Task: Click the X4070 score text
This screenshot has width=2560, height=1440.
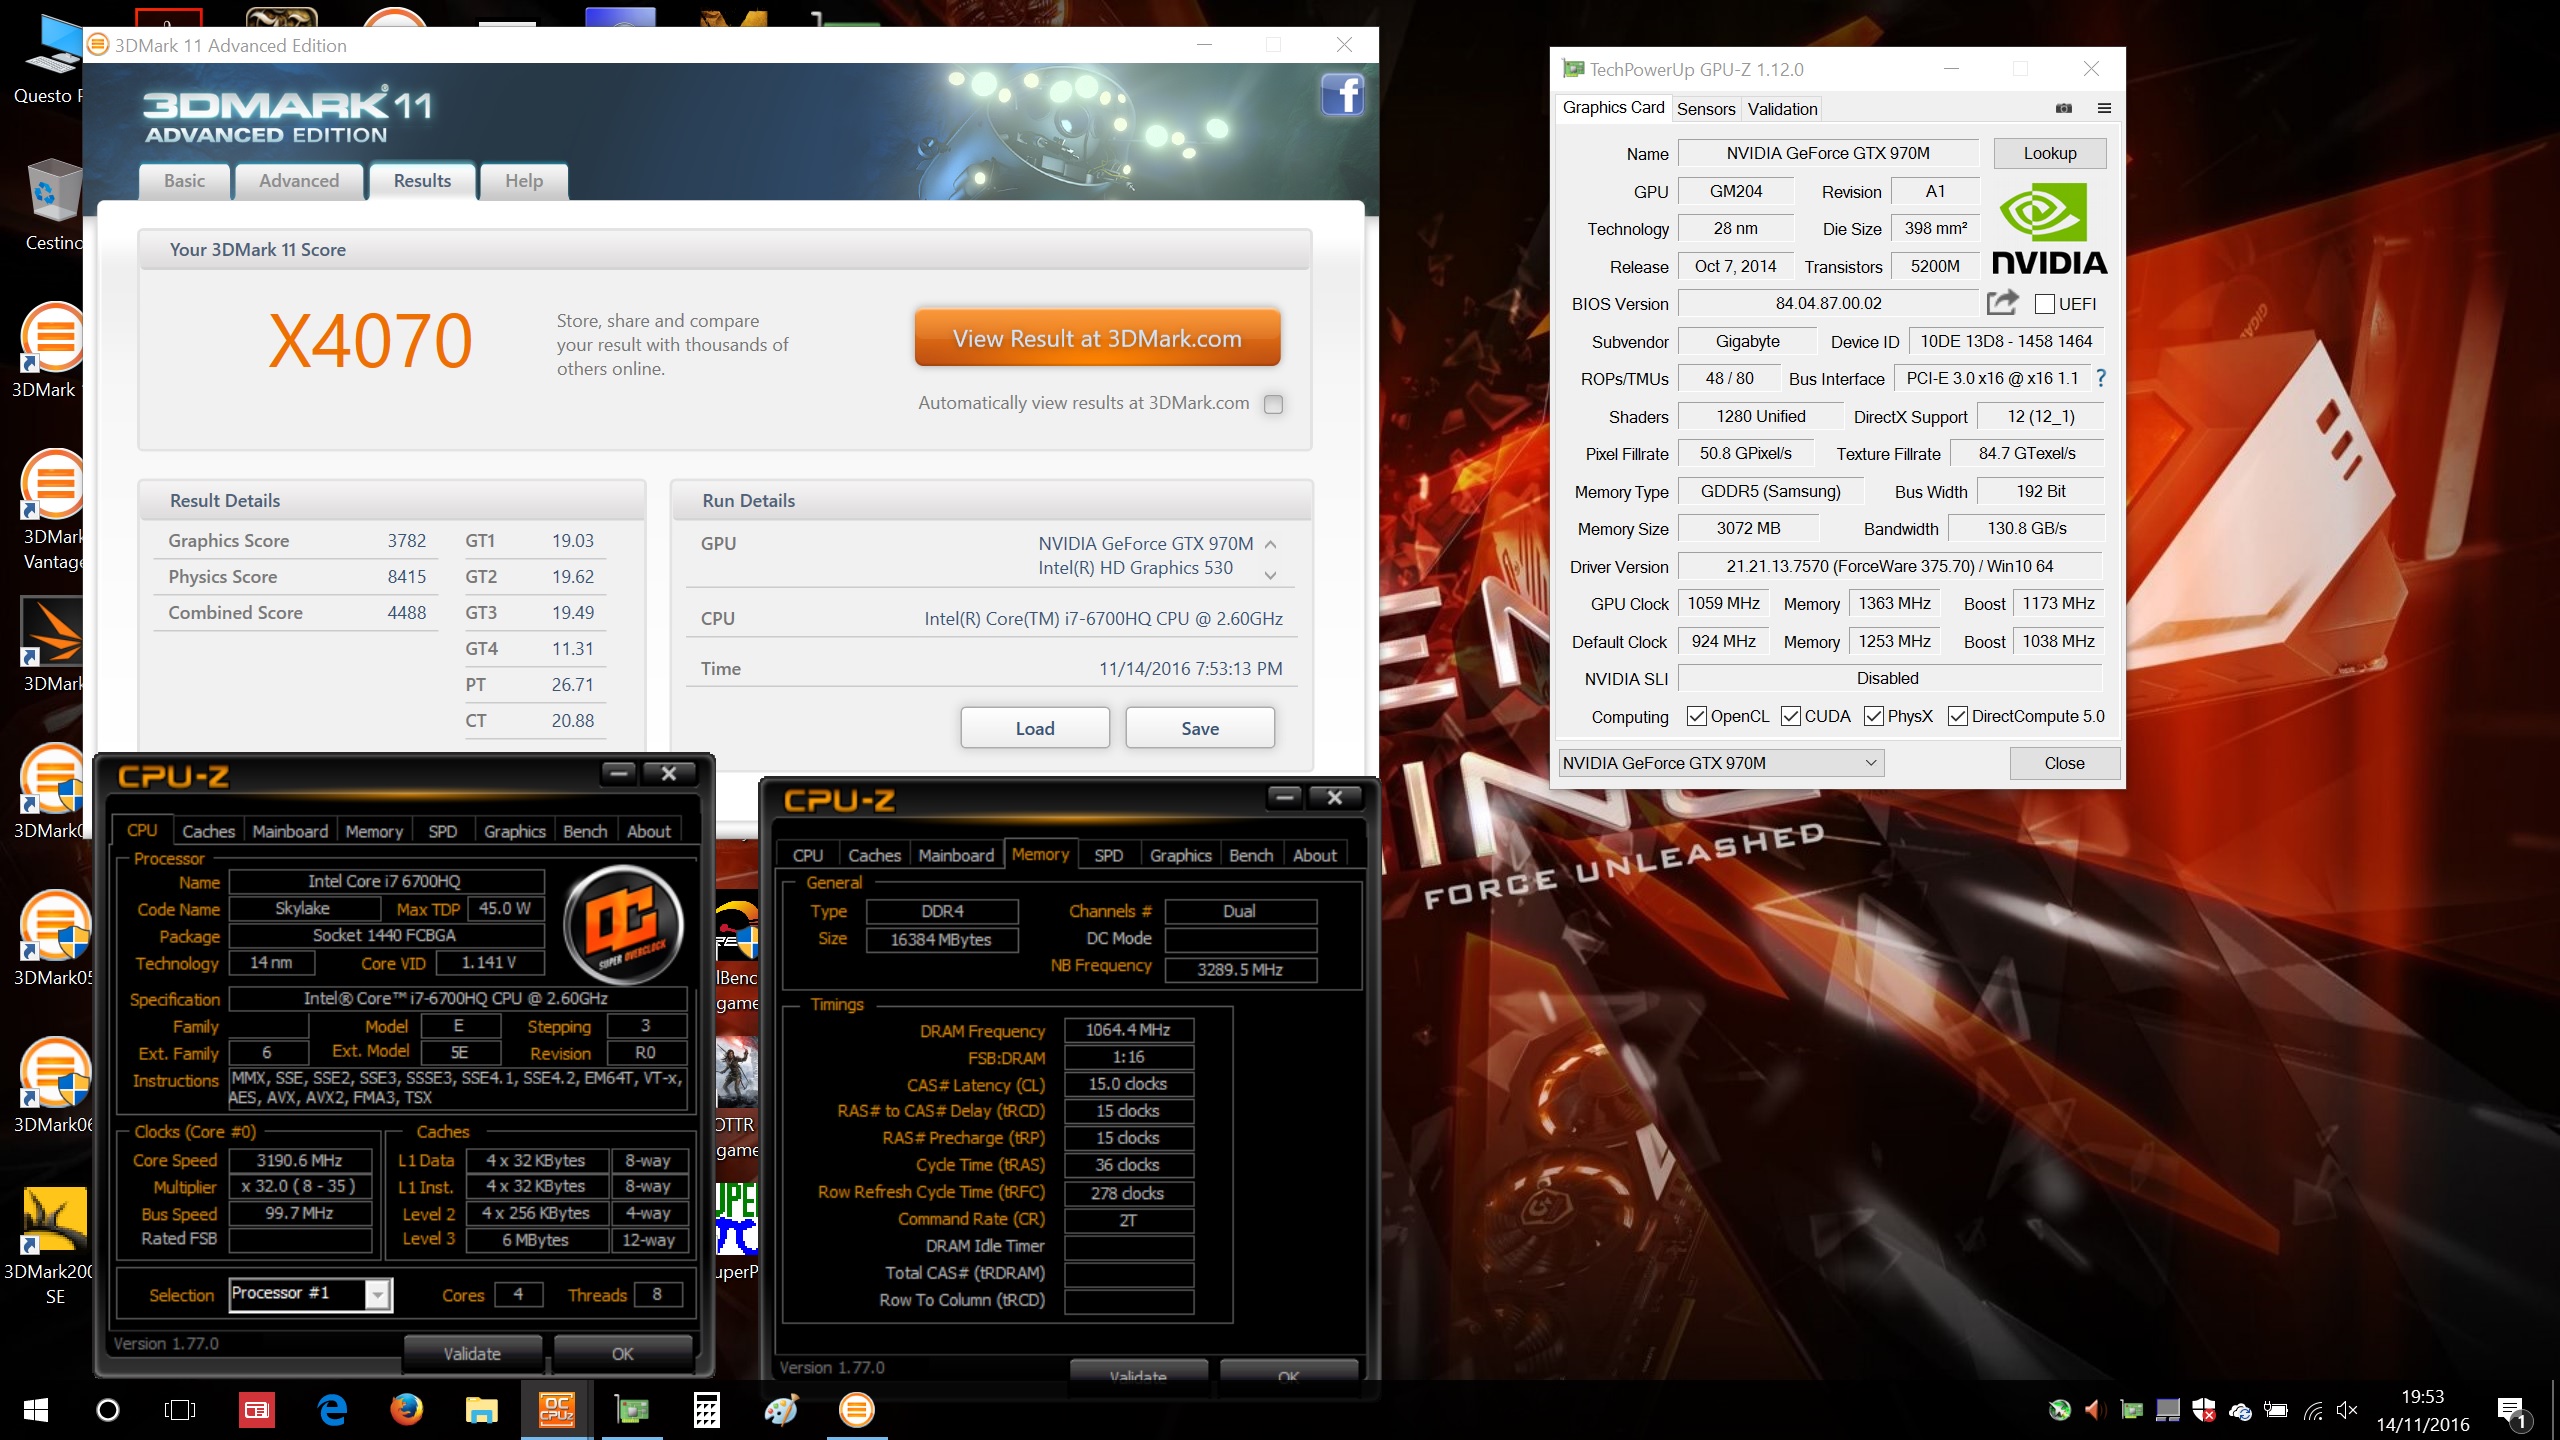Action: coord(370,340)
